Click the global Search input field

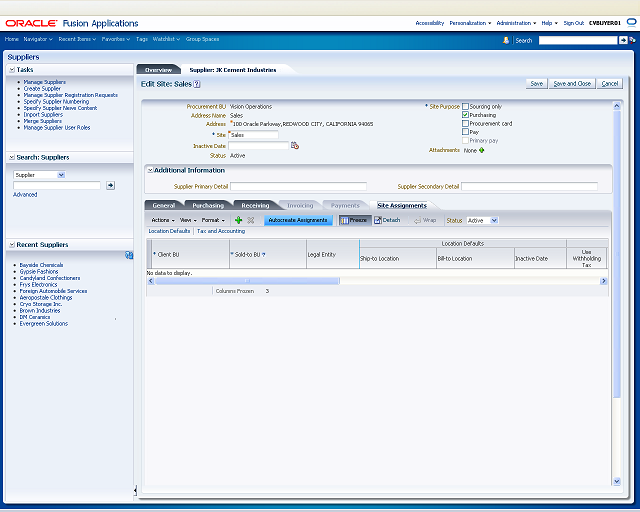coord(578,40)
